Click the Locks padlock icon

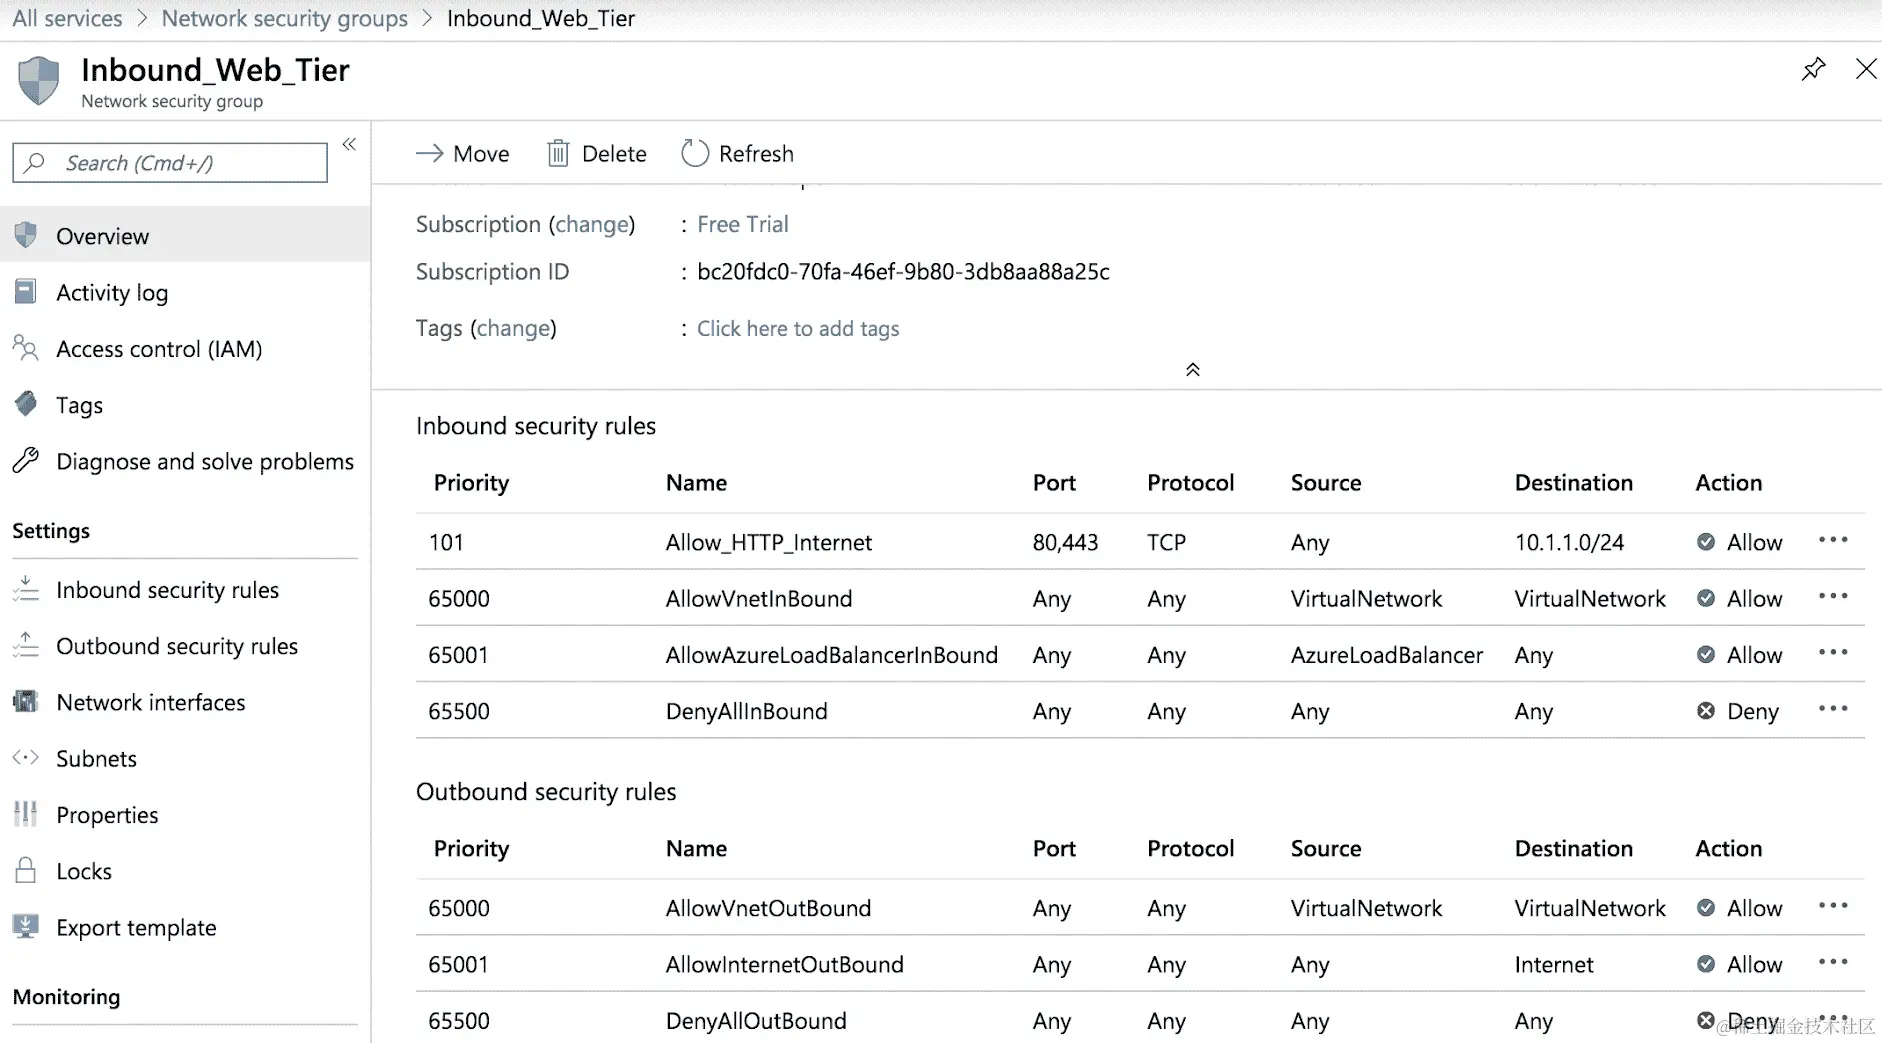26,869
